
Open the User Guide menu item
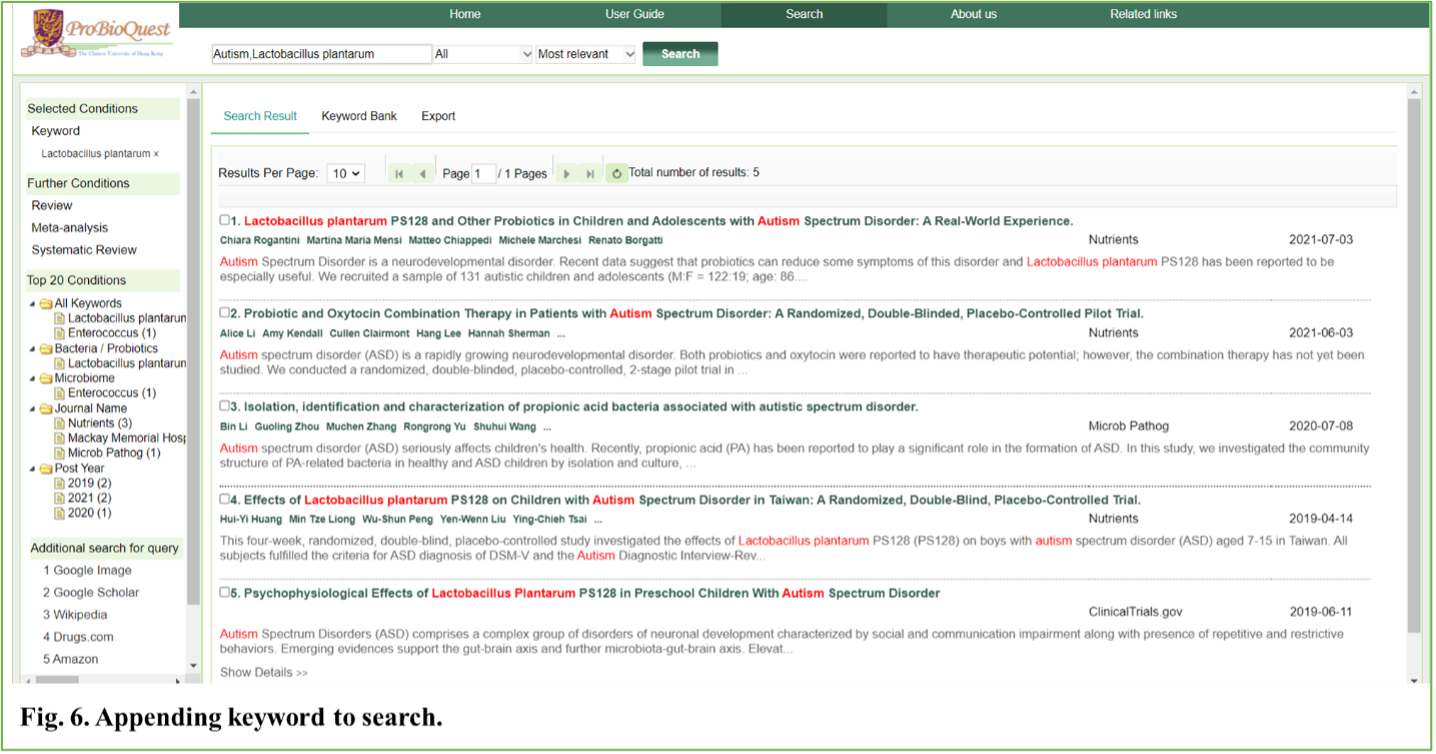[x=634, y=14]
